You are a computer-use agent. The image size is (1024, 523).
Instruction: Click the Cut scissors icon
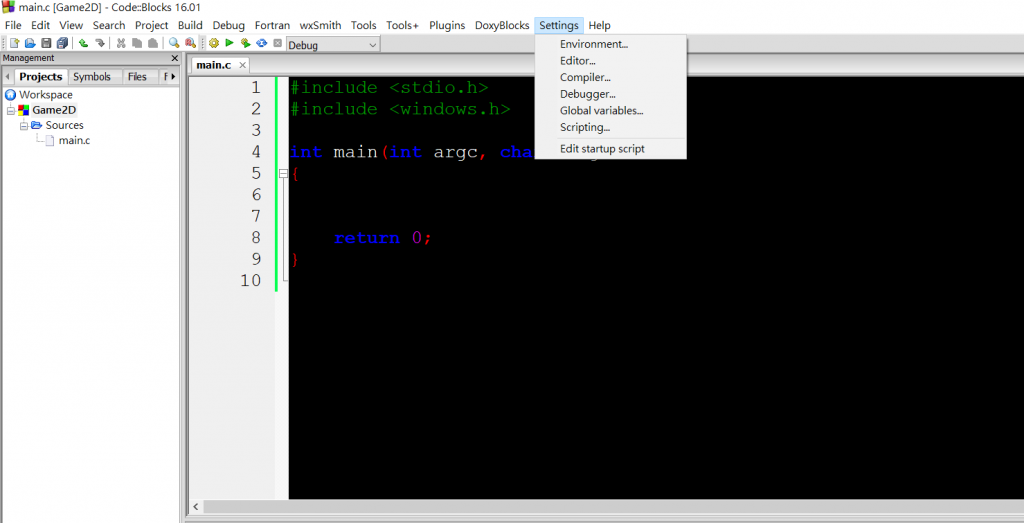click(x=121, y=43)
